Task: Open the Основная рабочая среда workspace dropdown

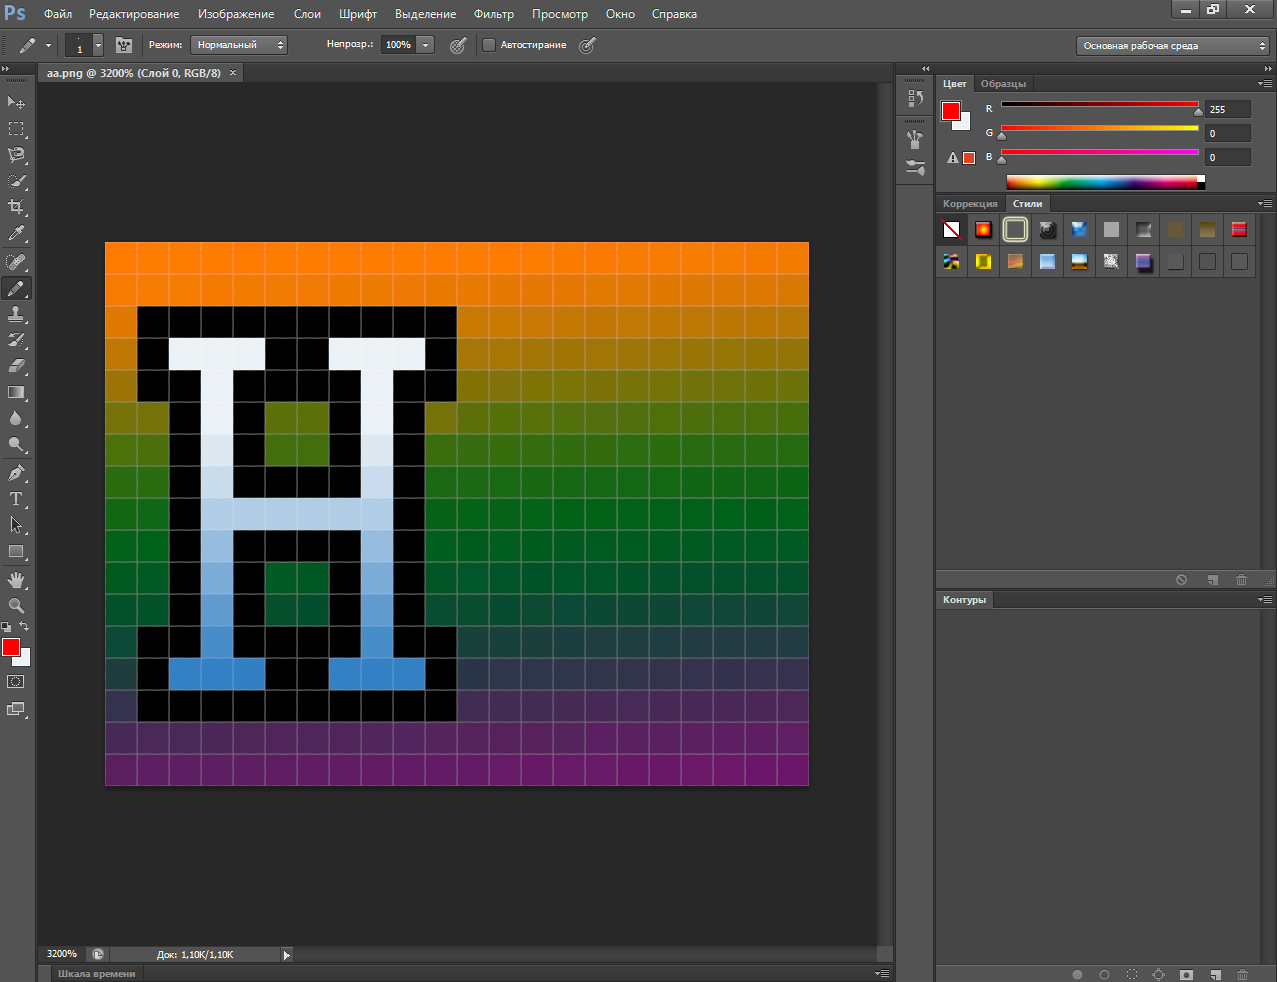Action: tap(1172, 46)
